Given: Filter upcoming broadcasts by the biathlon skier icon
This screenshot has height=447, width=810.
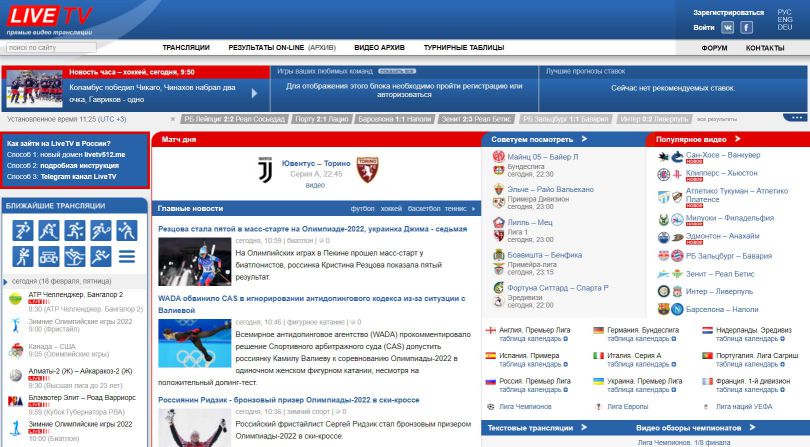Looking at the screenshot, I should (75, 256).
